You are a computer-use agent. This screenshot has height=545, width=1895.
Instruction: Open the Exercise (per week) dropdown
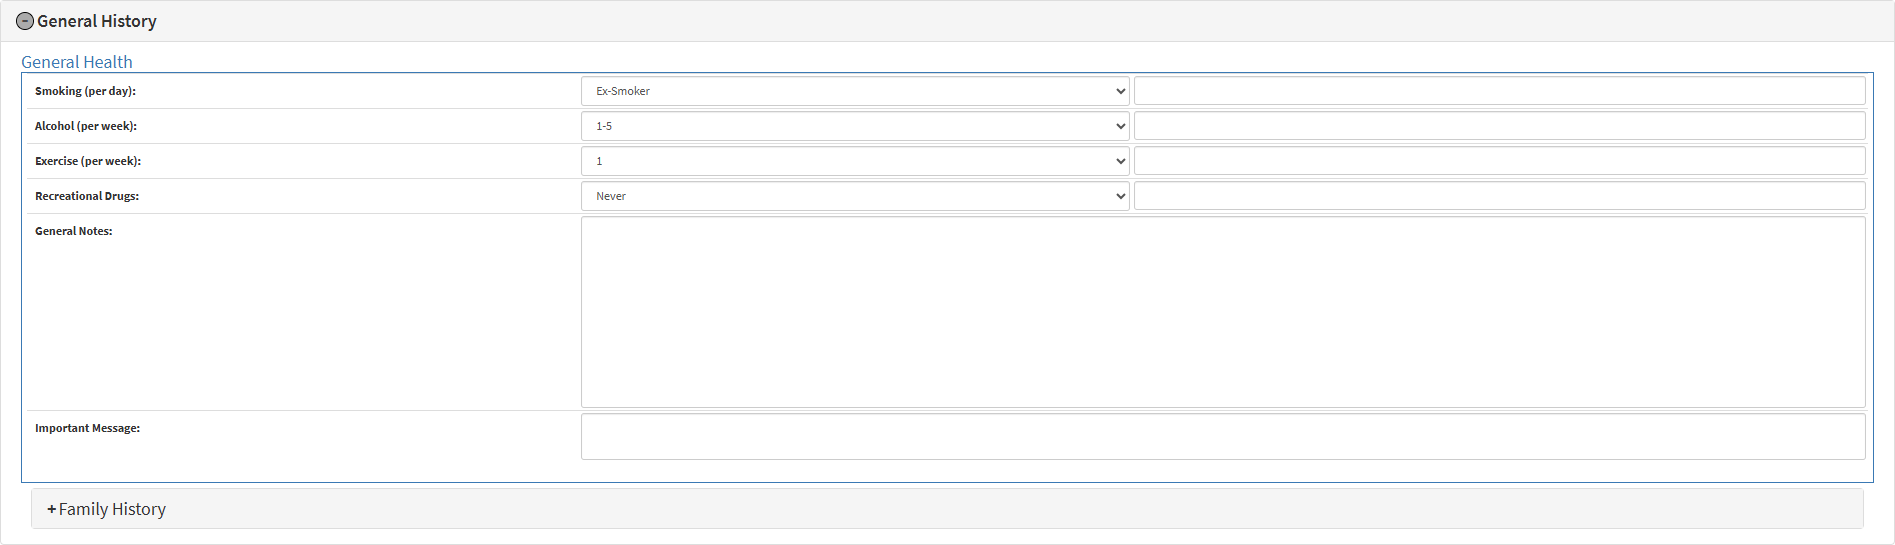(854, 161)
